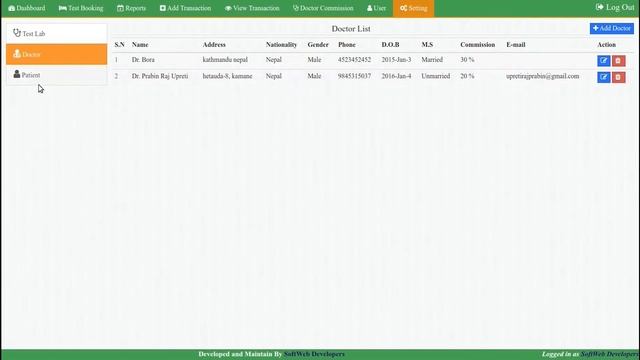Image resolution: width=640 pixels, height=360 pixels.
Task: Open SoftWeb Developers footer link
Action: coord(314,354)
